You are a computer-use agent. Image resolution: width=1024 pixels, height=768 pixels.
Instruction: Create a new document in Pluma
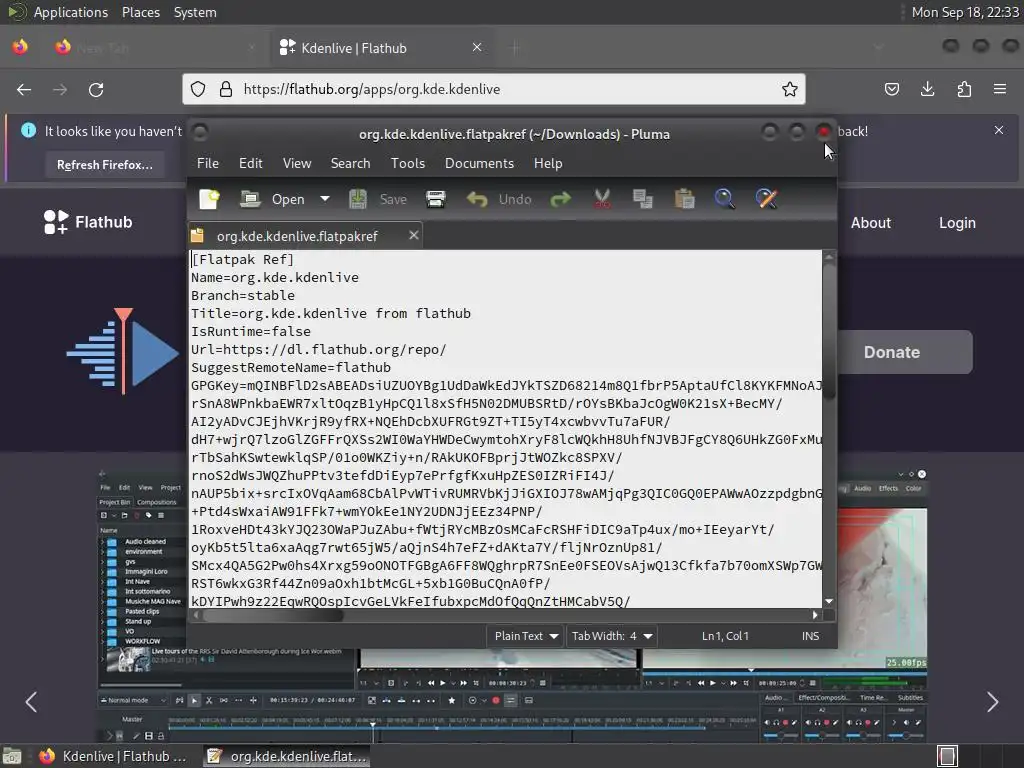pos(210,199)
